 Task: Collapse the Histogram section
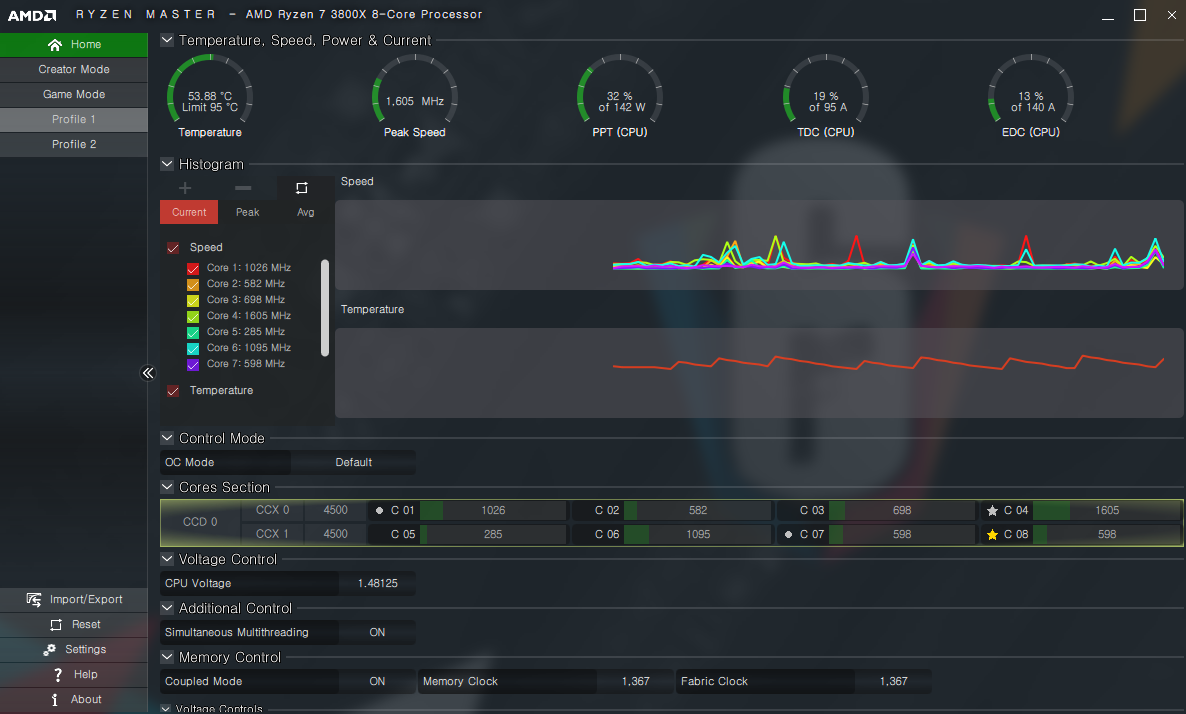click(167, 164)
